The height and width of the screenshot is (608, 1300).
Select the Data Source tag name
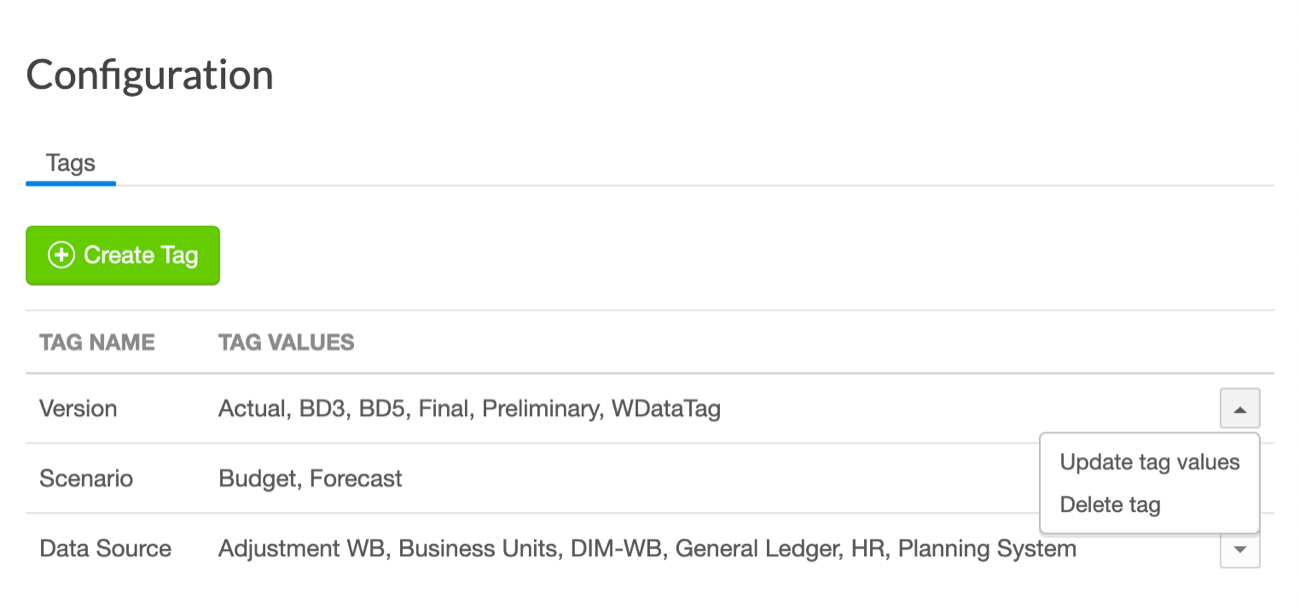pyautogui.click(x=105, y=549)
